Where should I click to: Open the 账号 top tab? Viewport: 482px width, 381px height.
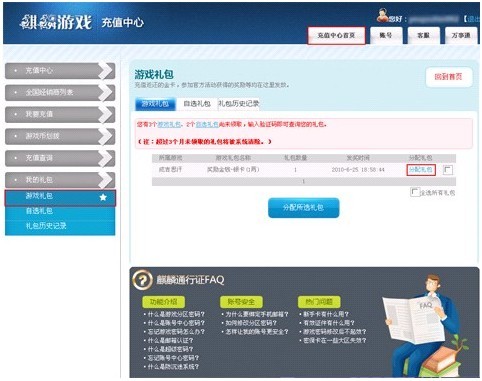pos(386,35)
